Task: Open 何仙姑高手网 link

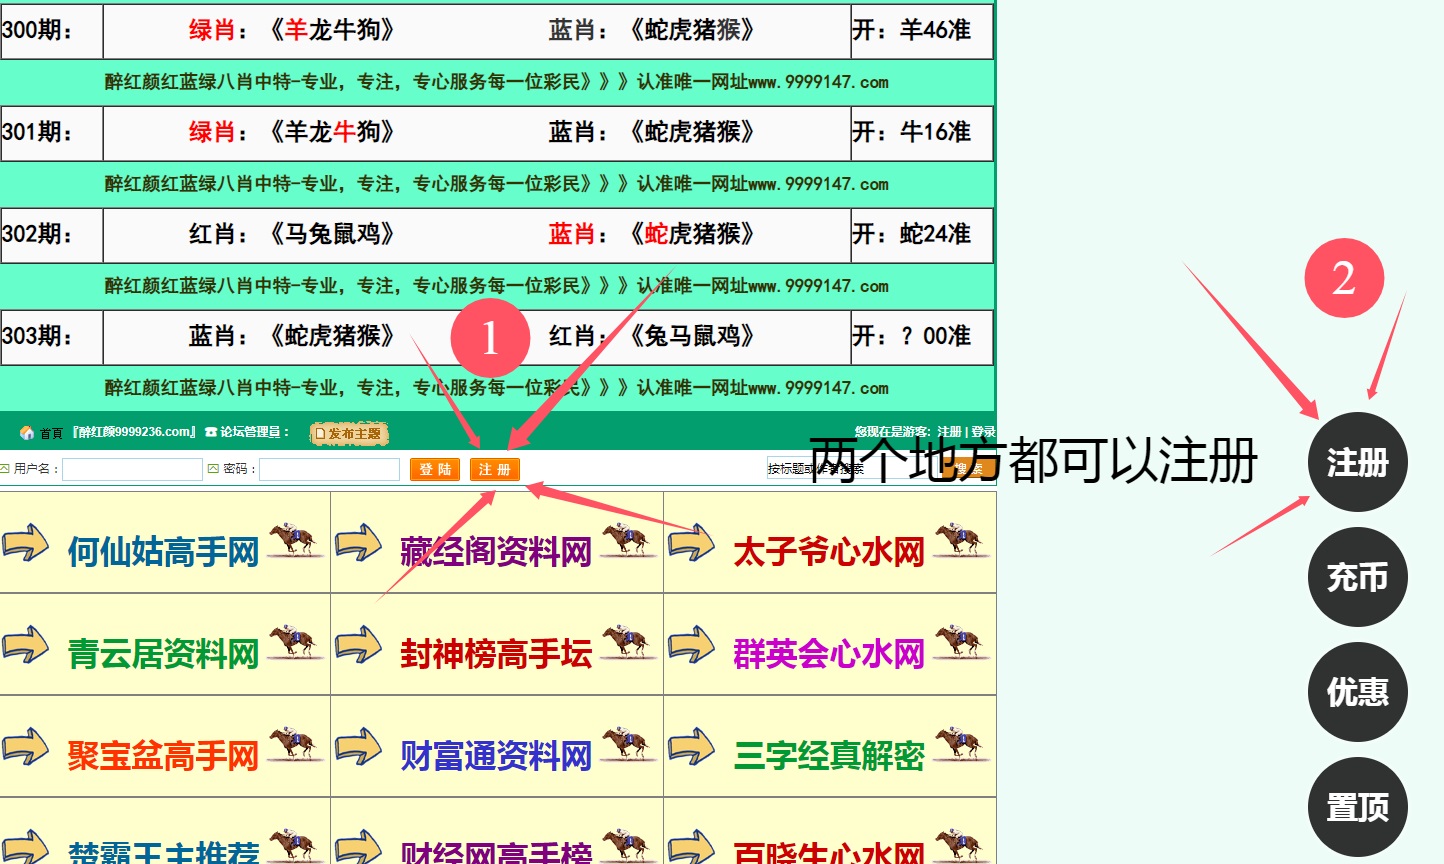Action: [x=163, y=552]
